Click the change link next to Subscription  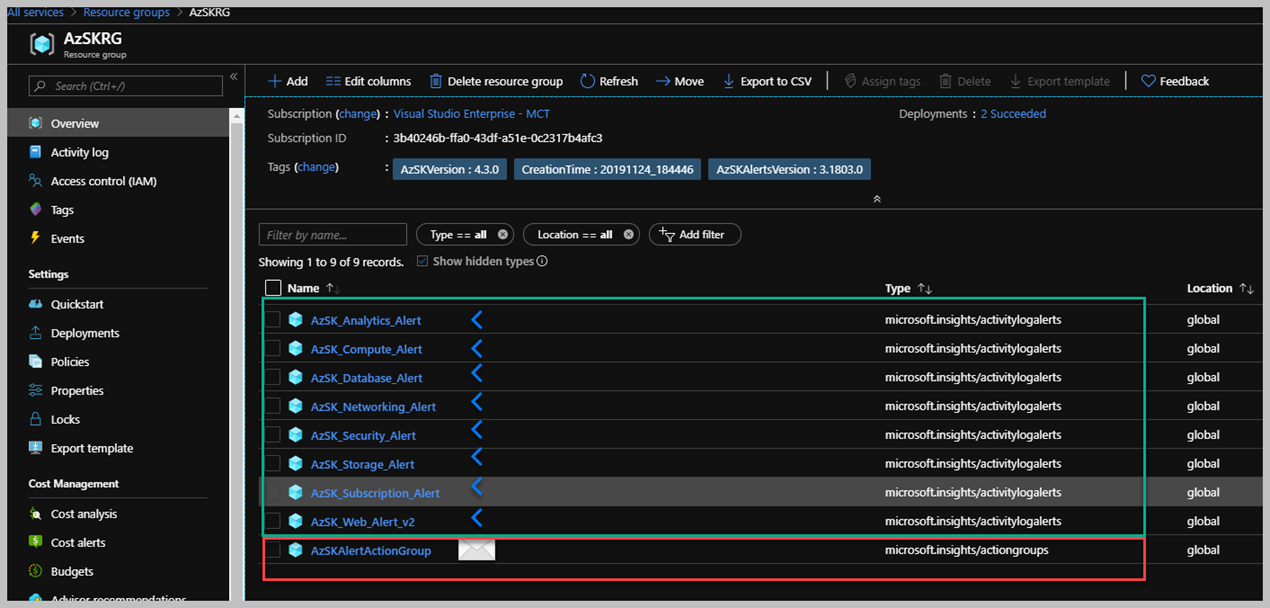359,114
